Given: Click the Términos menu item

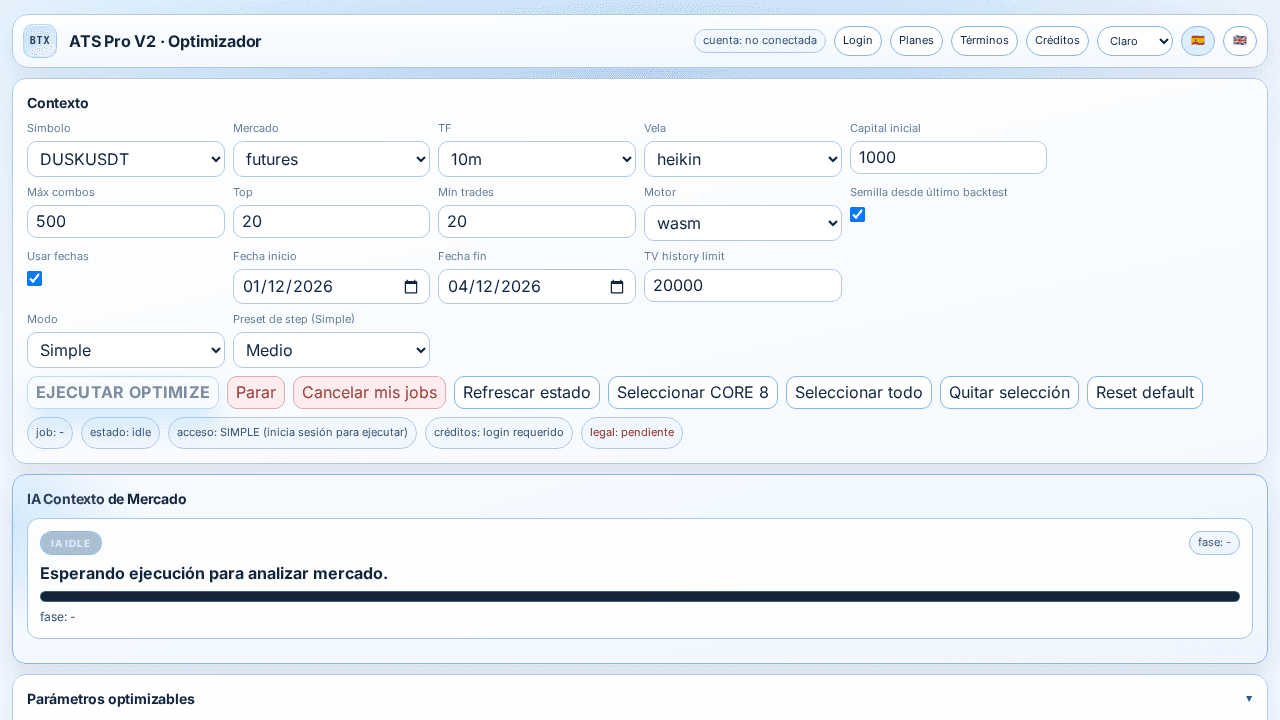Looking at the screenshot, I should click(983, 40).
